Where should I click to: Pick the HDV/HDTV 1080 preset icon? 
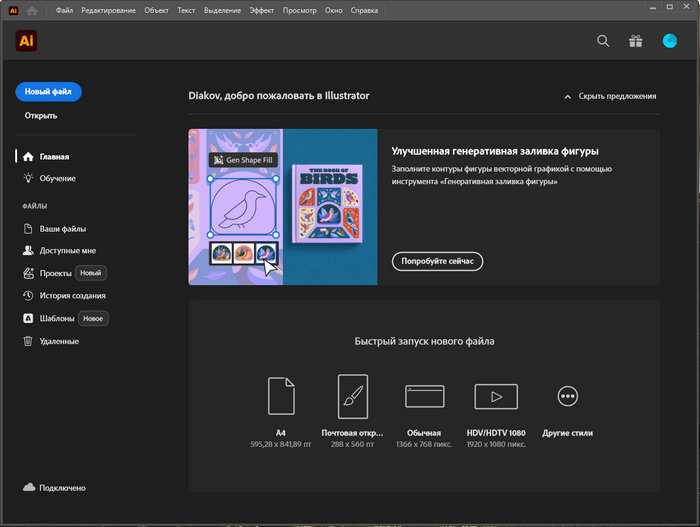[x=495, y=396]
